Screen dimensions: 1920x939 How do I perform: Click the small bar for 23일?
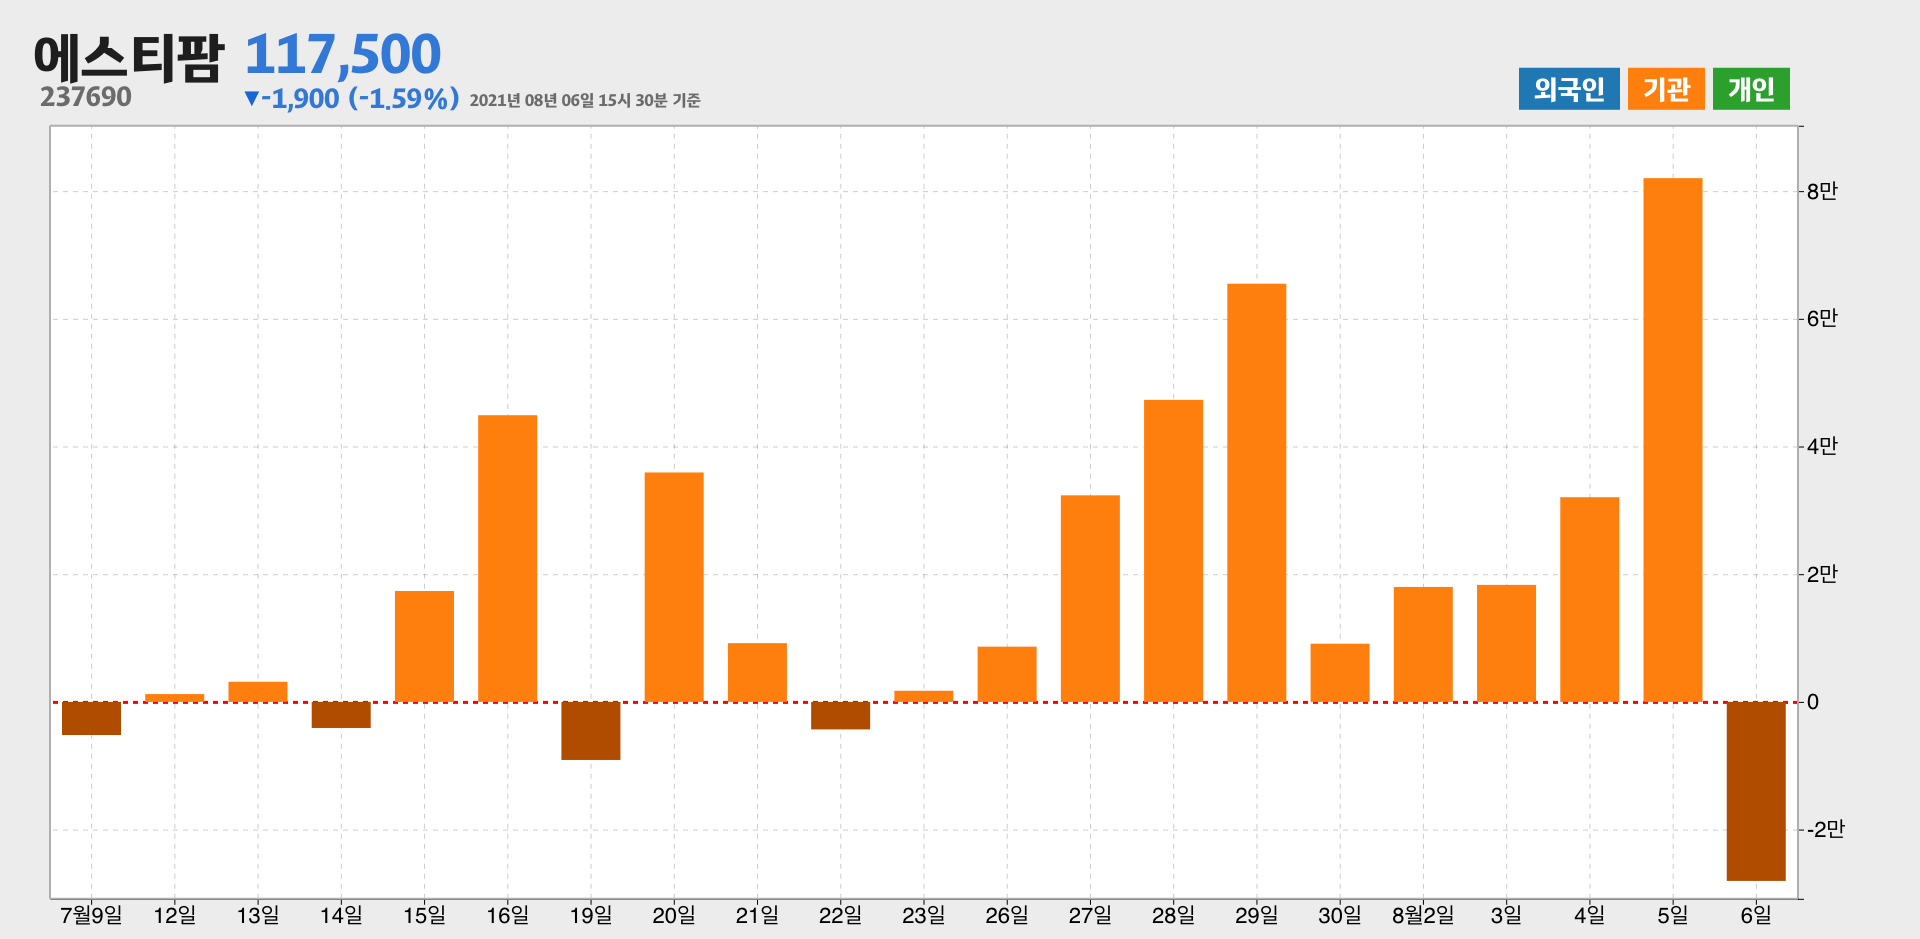pyautogui.click(x=924, y=696)
